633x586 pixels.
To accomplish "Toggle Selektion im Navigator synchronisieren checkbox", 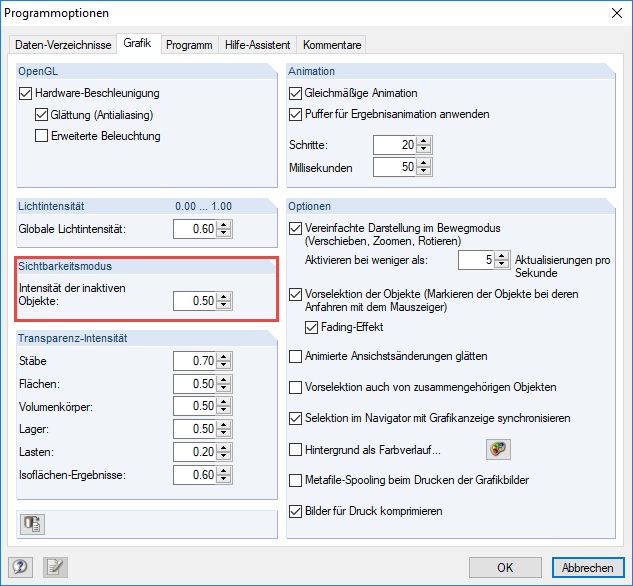I will 296,419.
